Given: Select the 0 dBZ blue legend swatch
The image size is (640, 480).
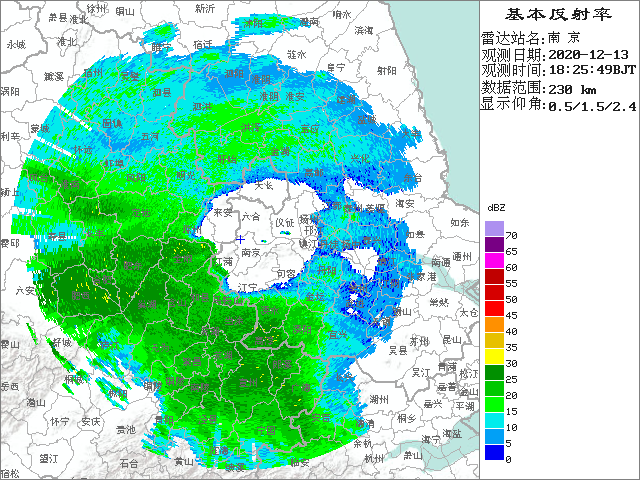Looking at the screenshot, I should [493, 451].
